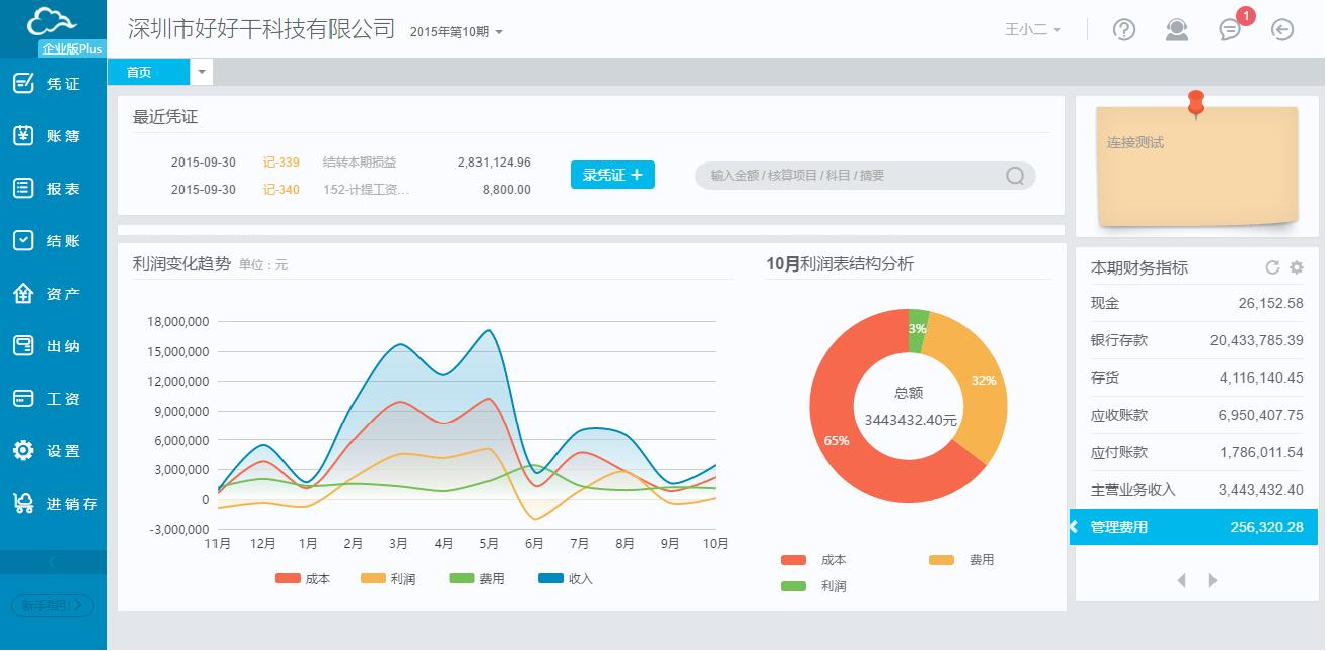The width and height of the screenshot is (1326, 651).
Task: Click the voucher amount 8,800.00
Action: [507, 189]
